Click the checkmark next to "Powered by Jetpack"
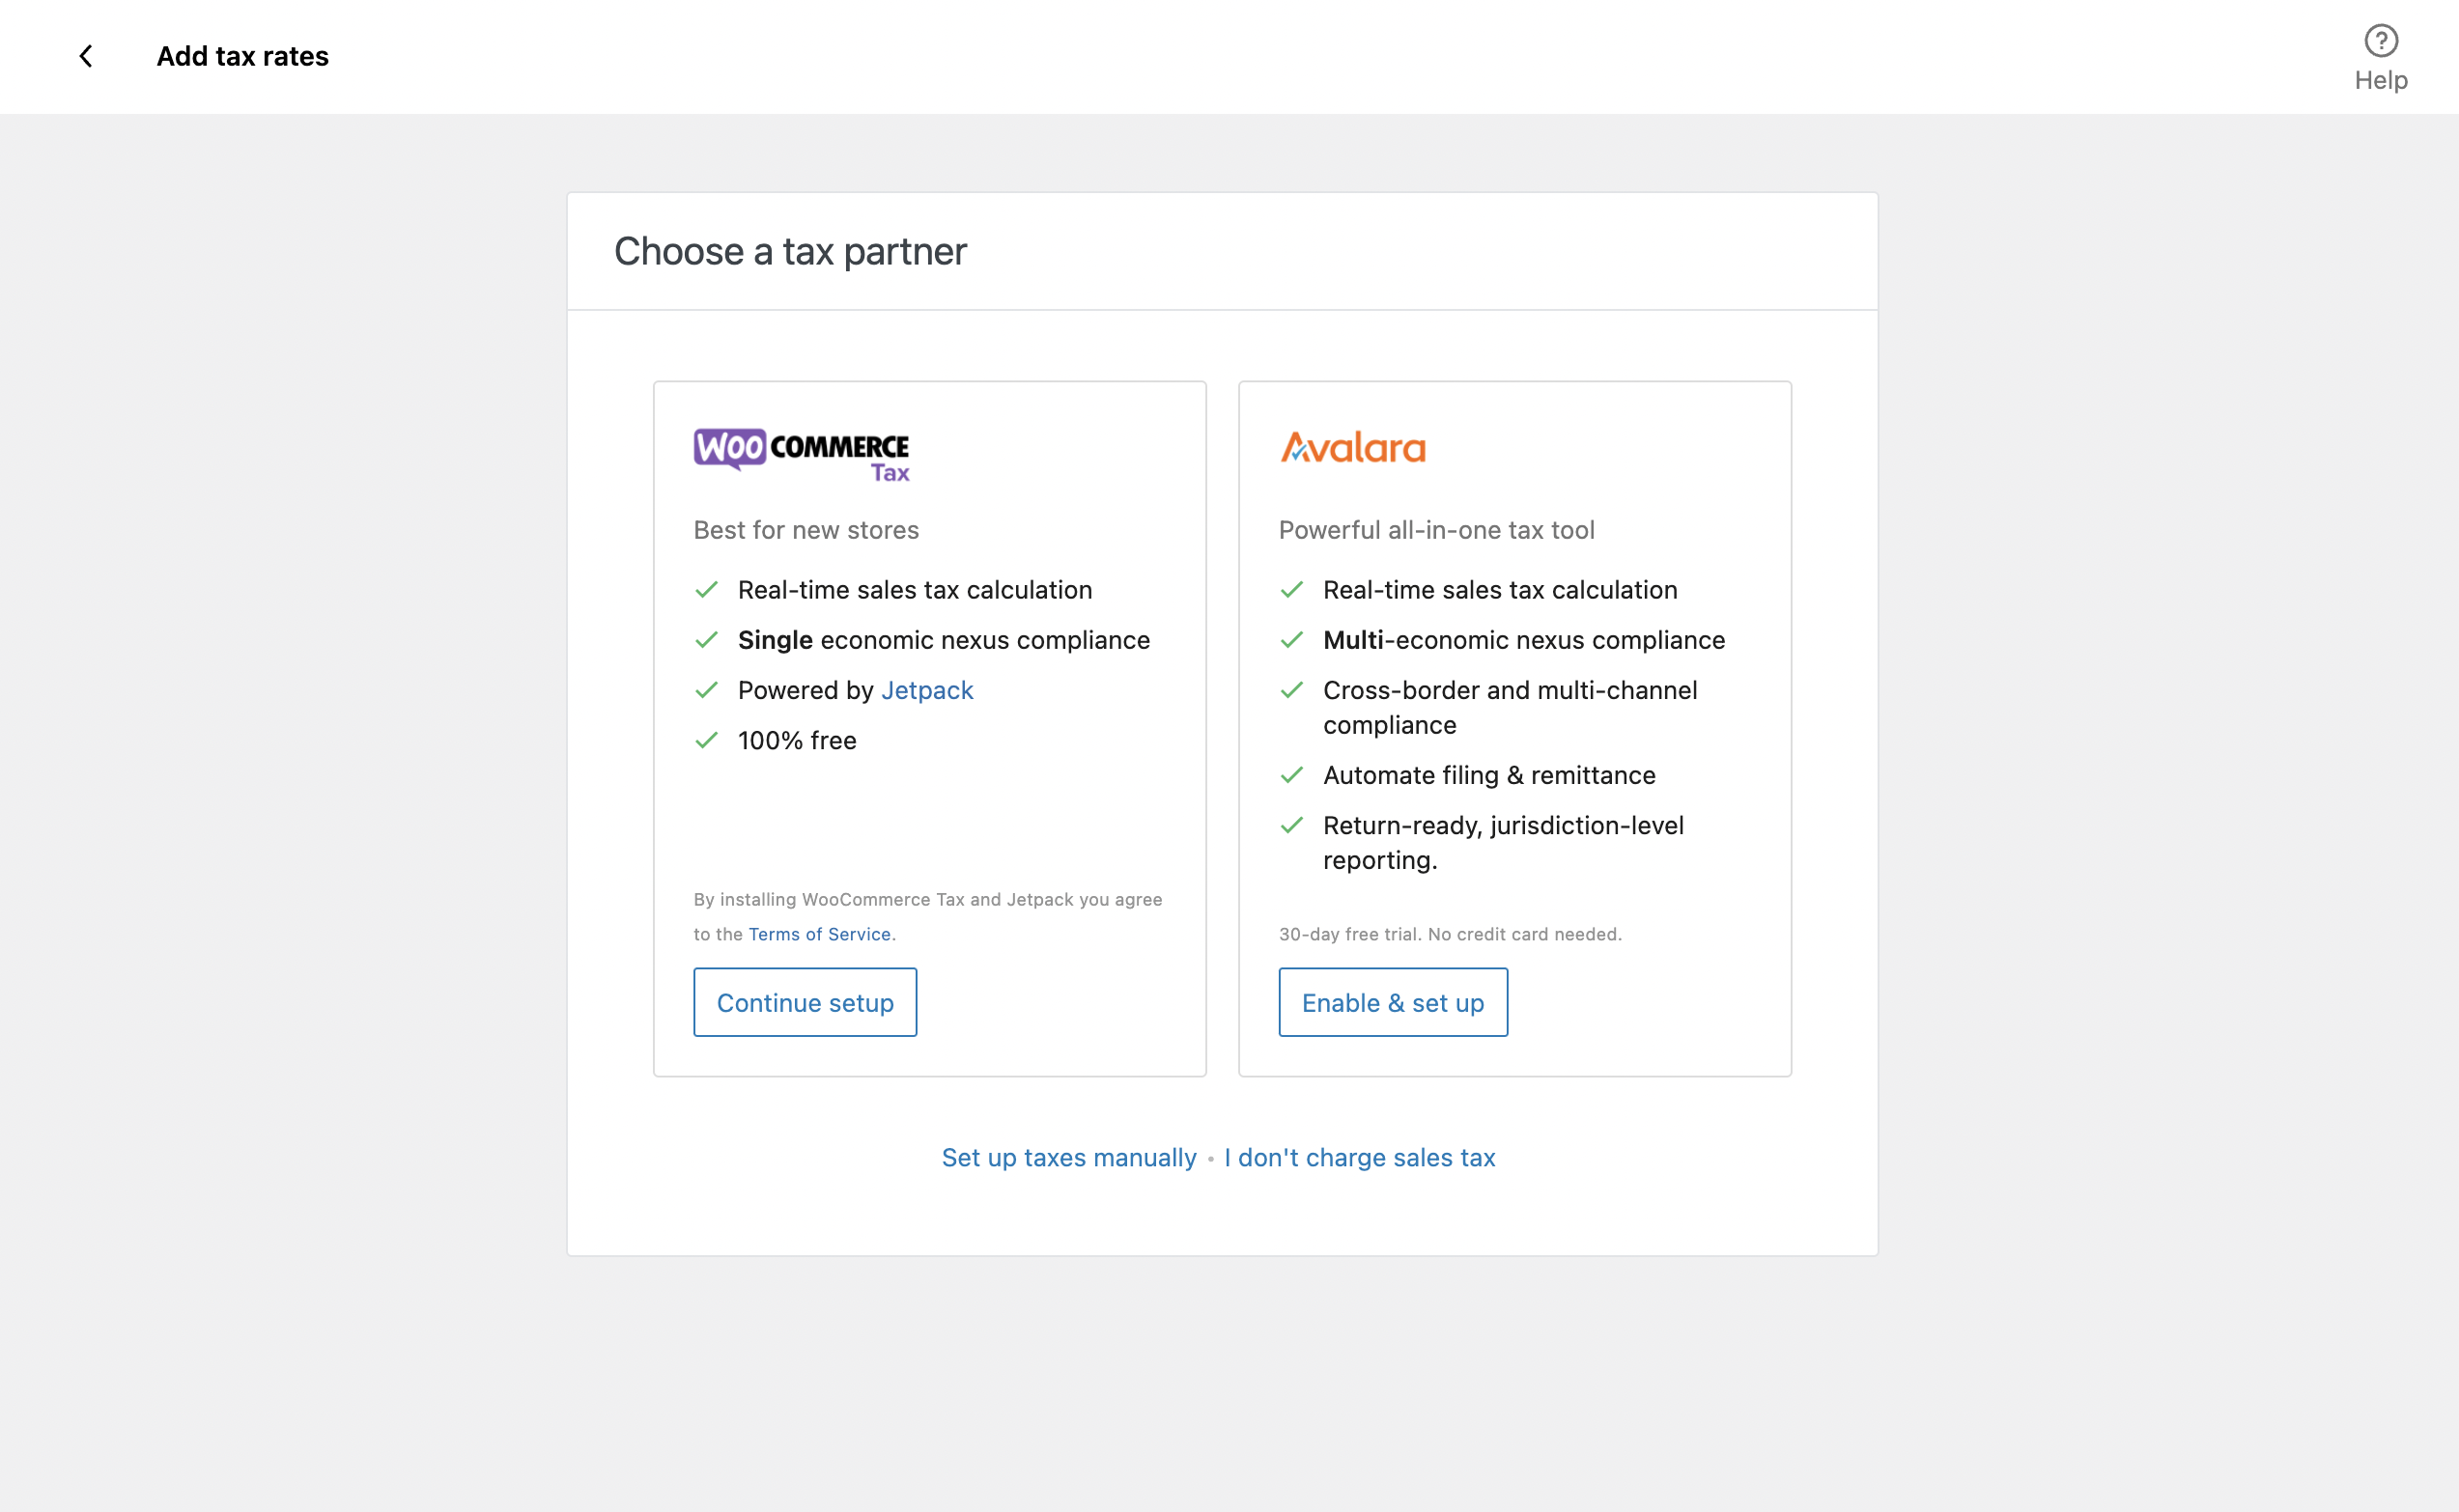 tap(707, 690)
